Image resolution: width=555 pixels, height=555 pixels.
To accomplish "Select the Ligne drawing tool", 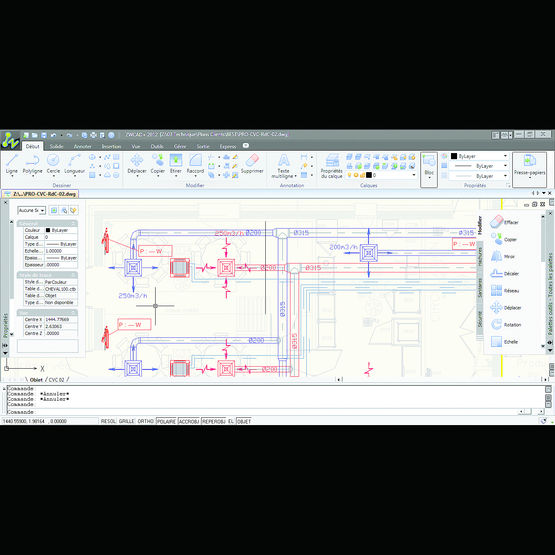I will click(12, 164).
